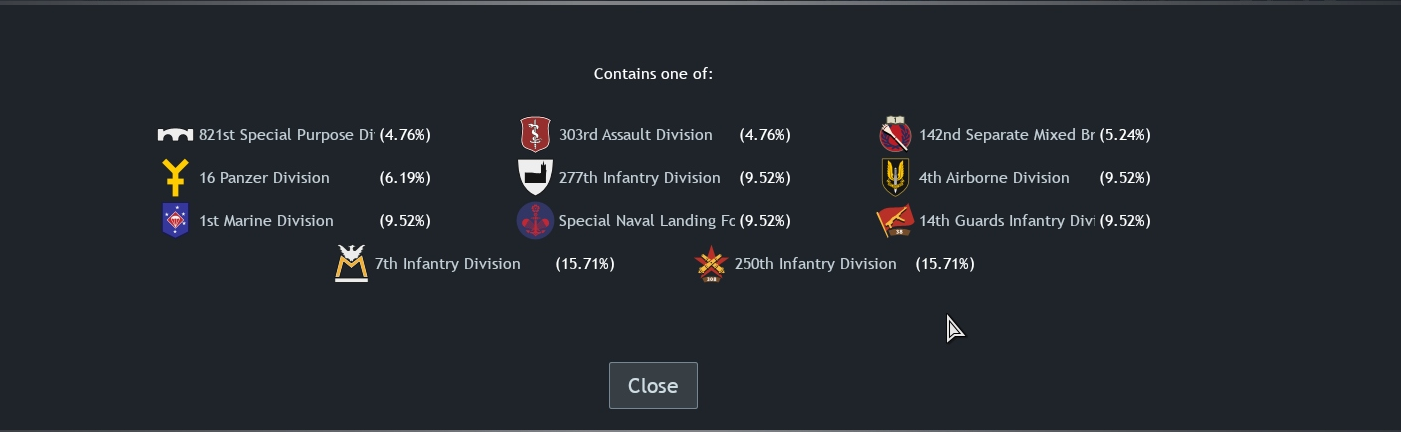Viewport: 1401px width, 432px height.
Task: Click the 4th Airborne Division name
Action: (994, 178)
